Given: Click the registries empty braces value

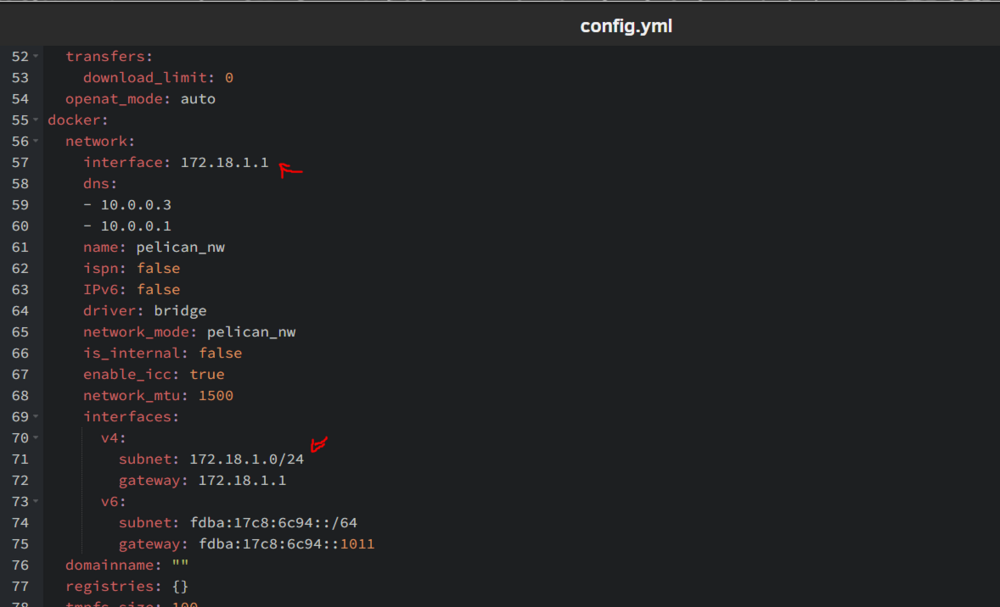Looking at the screenshot, I should pyautogui.click(x=180, y=586).
